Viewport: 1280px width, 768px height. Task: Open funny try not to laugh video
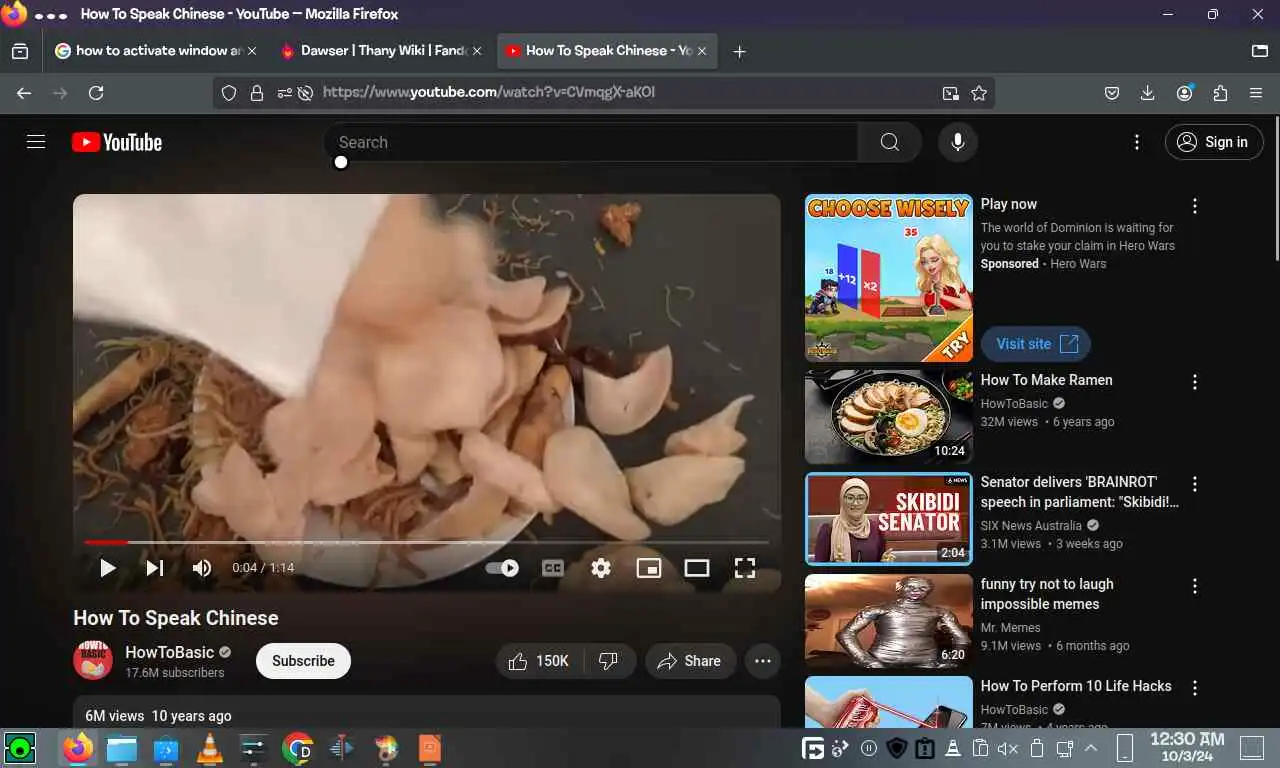[x=889, y=621]
